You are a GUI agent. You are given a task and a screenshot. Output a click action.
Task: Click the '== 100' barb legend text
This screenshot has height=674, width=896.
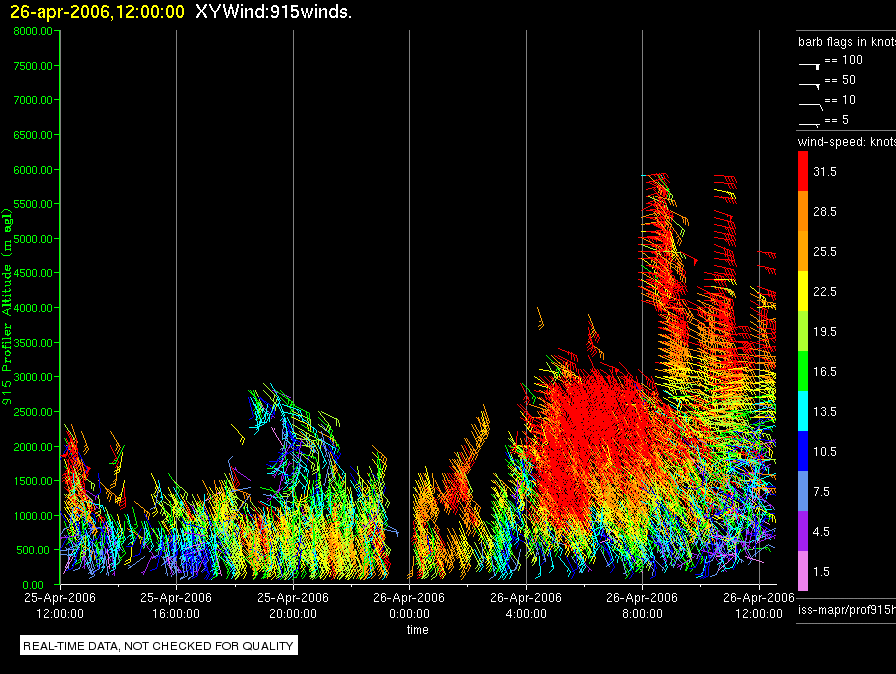tap(843, 60)
